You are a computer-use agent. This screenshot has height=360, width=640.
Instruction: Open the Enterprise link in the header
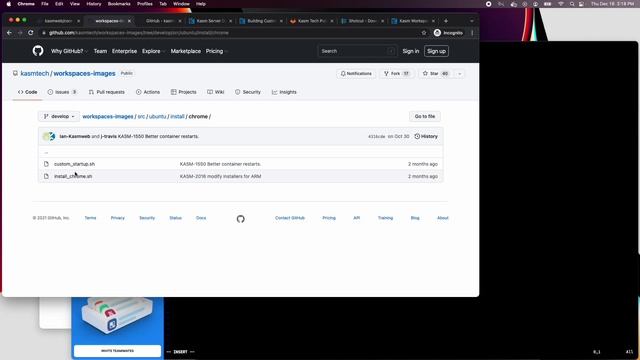click(x=124, y=51)
